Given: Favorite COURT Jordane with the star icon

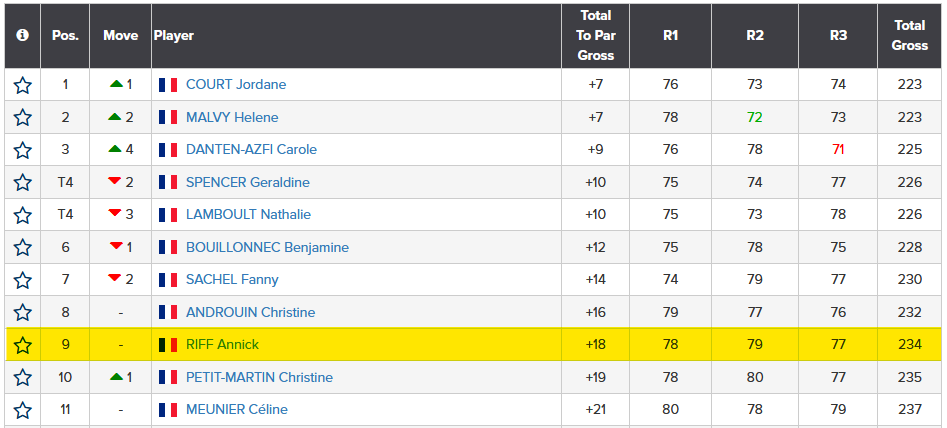Looking at the screenshot, I should [x=22, y=85].
